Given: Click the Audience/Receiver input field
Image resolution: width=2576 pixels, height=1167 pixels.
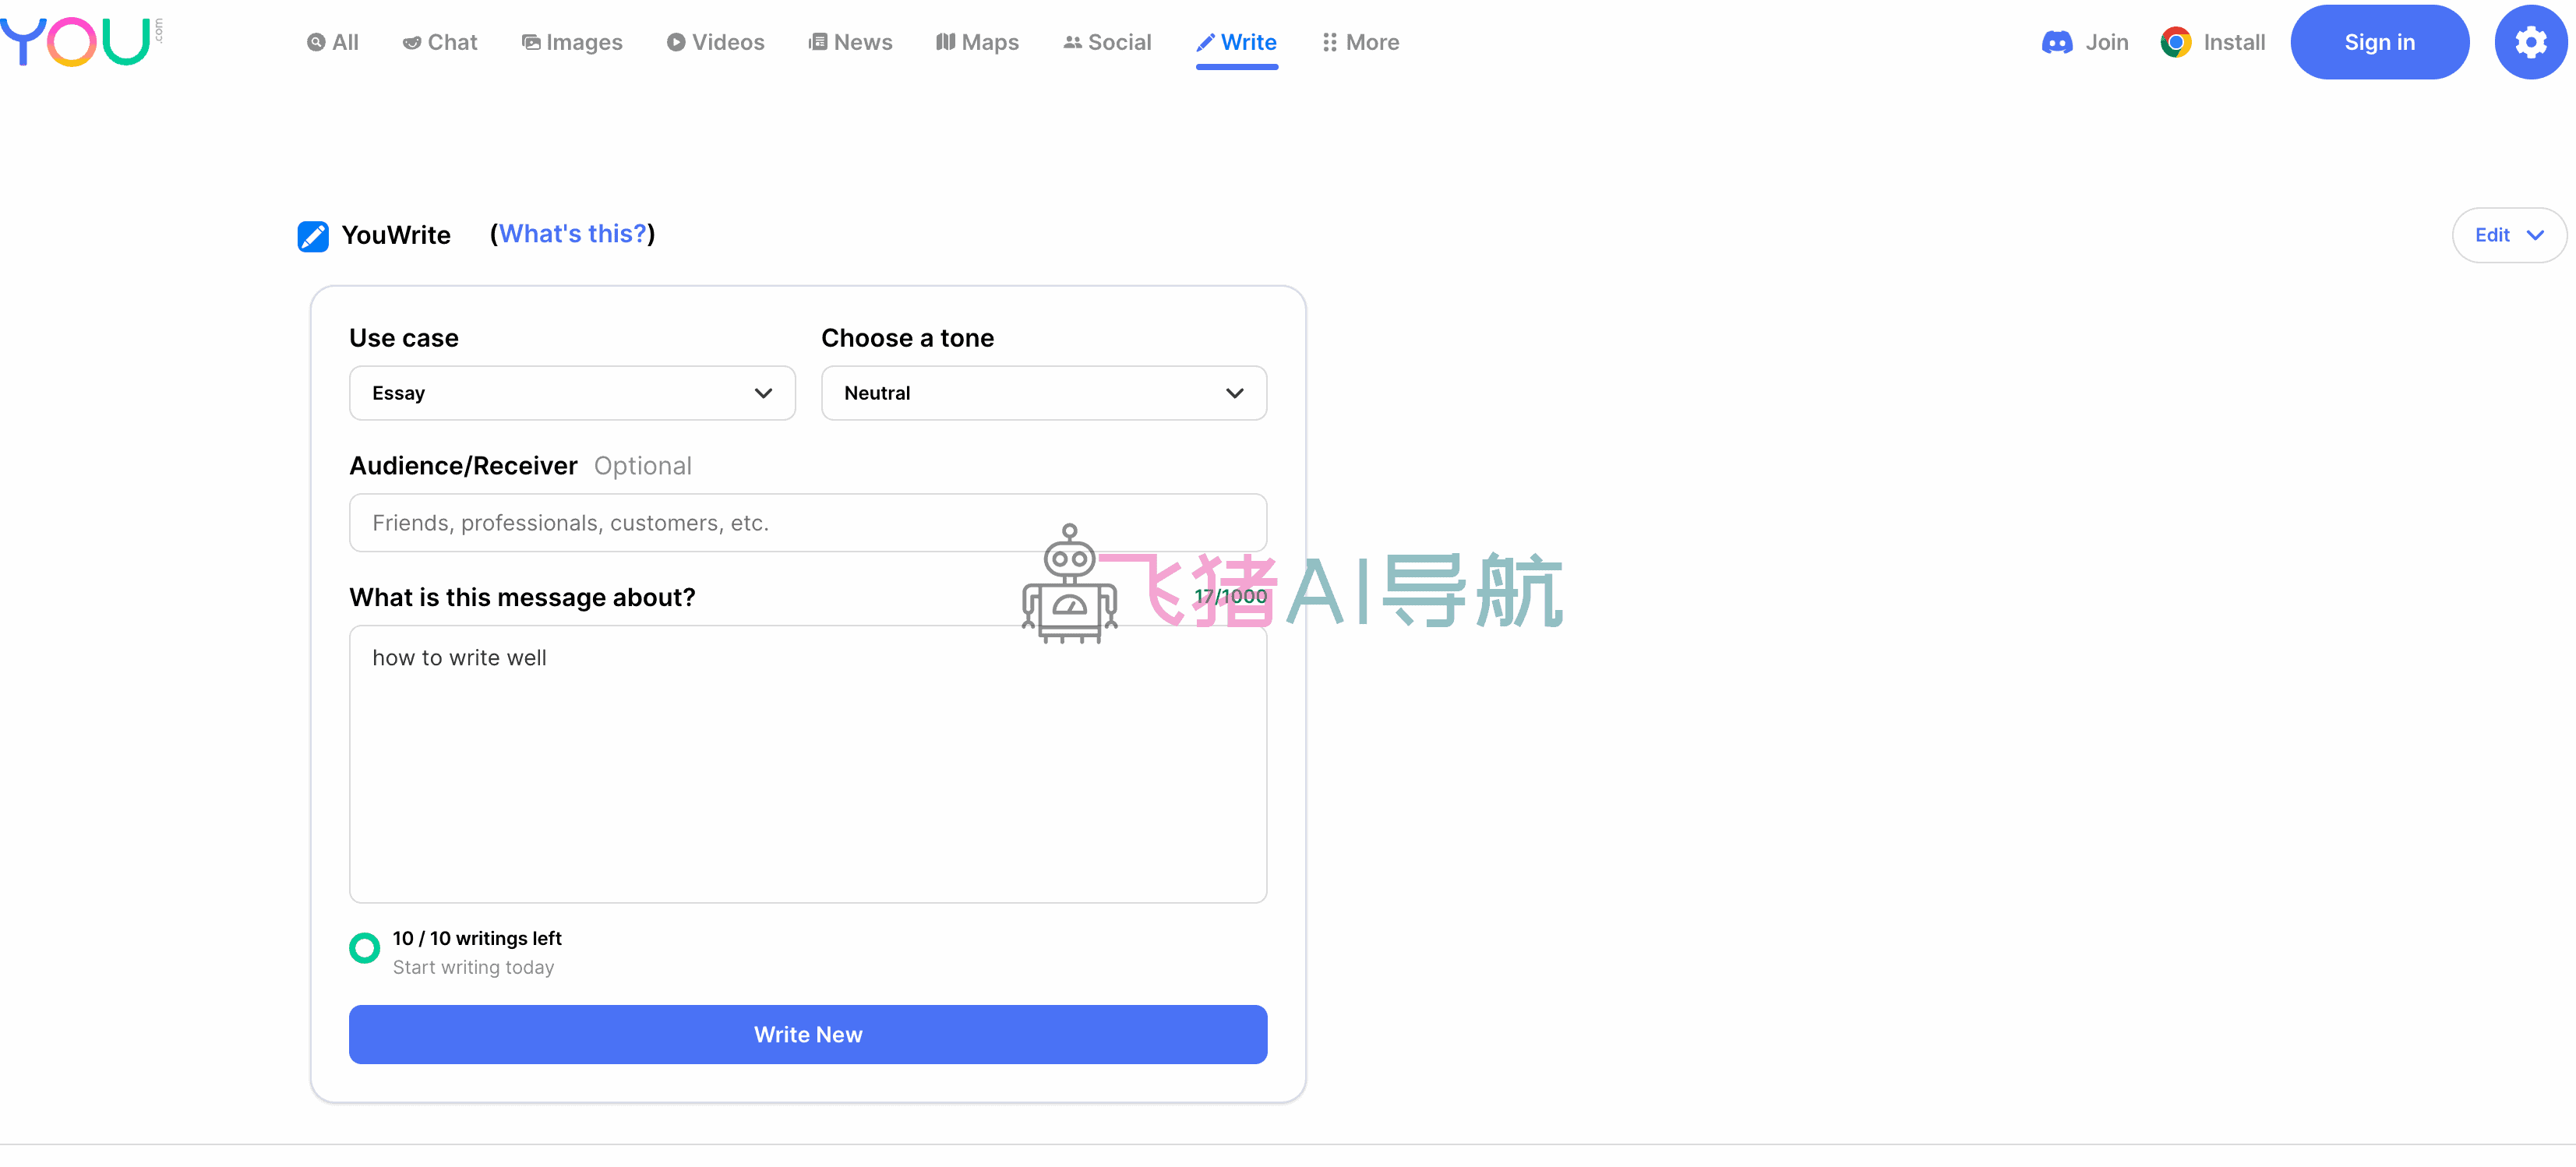Looking at the screenshot, I should [x=808, y=522].
